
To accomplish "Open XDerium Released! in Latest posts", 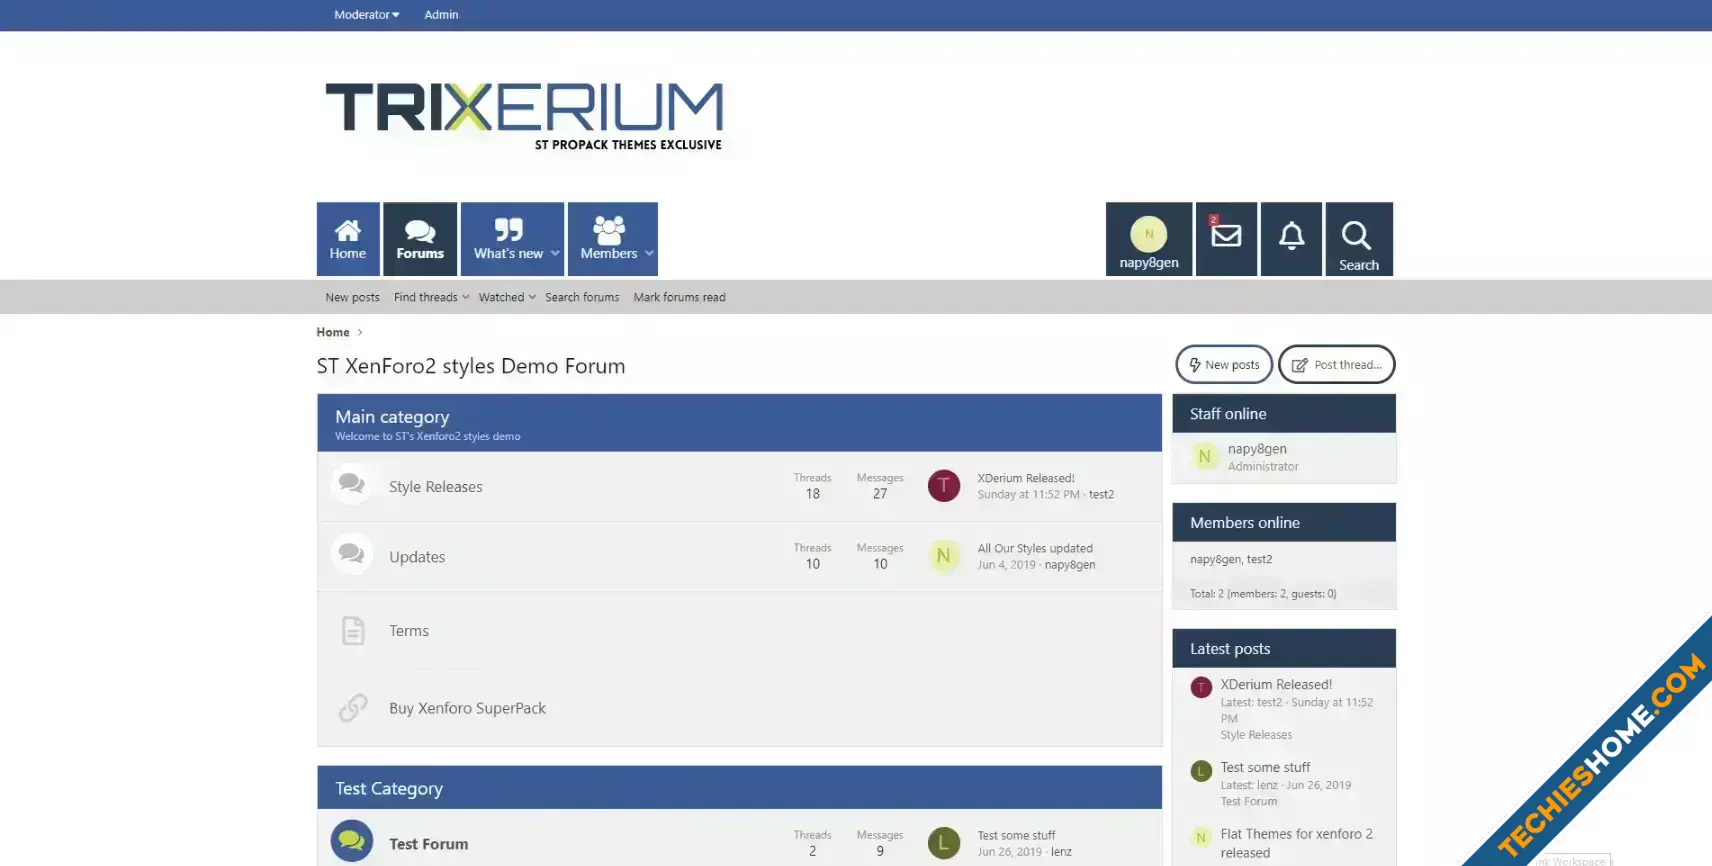I will (x=1276, y=684).
